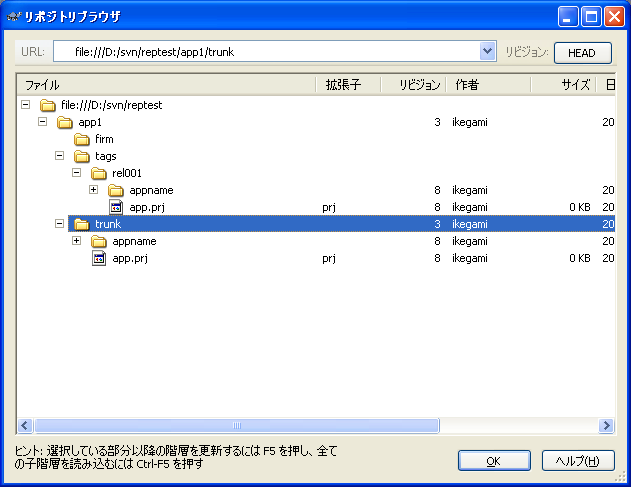Click the appname folder icon under rel001

pos(116,190)
